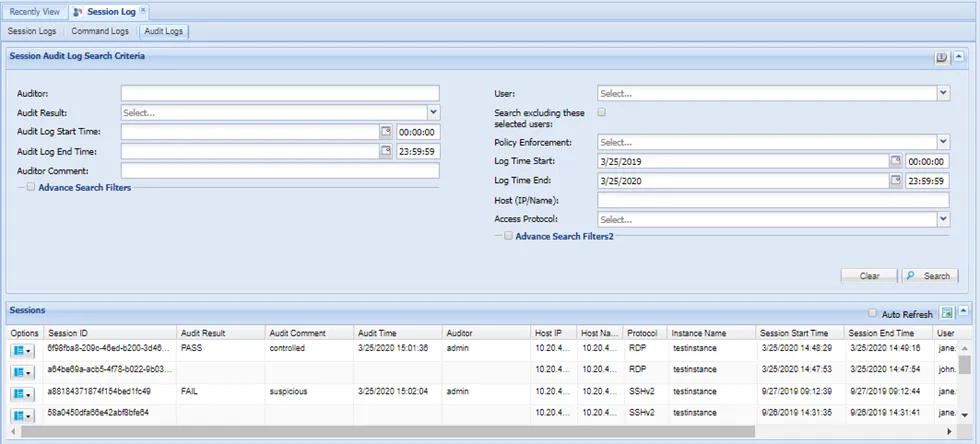This screenshot has height=444, width=980.
Task: Switch to Recently View tab
Action: pyautogui.click(x=35, y=11)
